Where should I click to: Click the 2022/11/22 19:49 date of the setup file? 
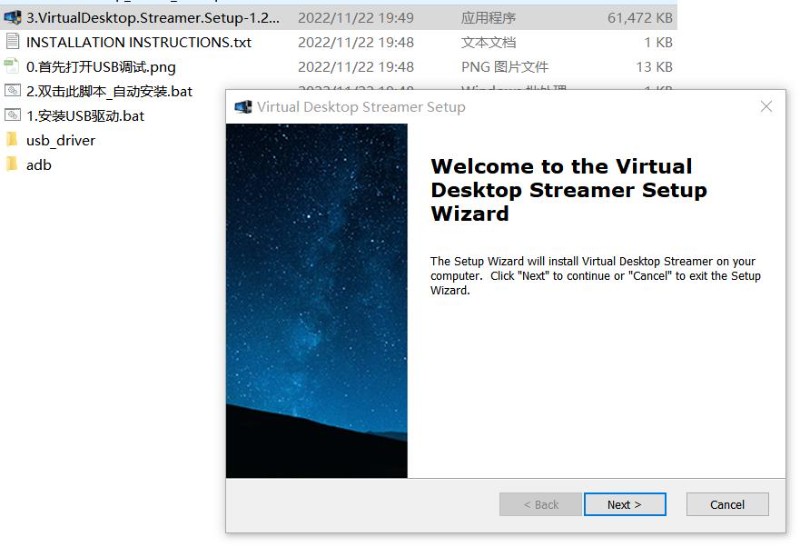pyautogui.click(x=356, y=18)
